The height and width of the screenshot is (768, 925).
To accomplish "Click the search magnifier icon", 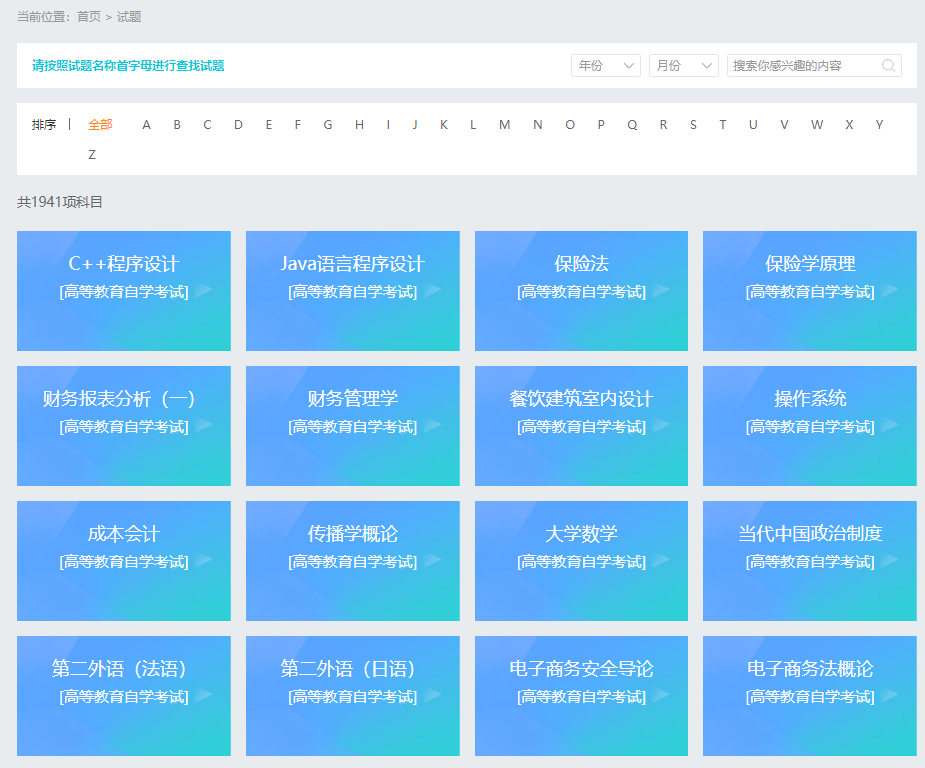I will click(x=888, y=66).
